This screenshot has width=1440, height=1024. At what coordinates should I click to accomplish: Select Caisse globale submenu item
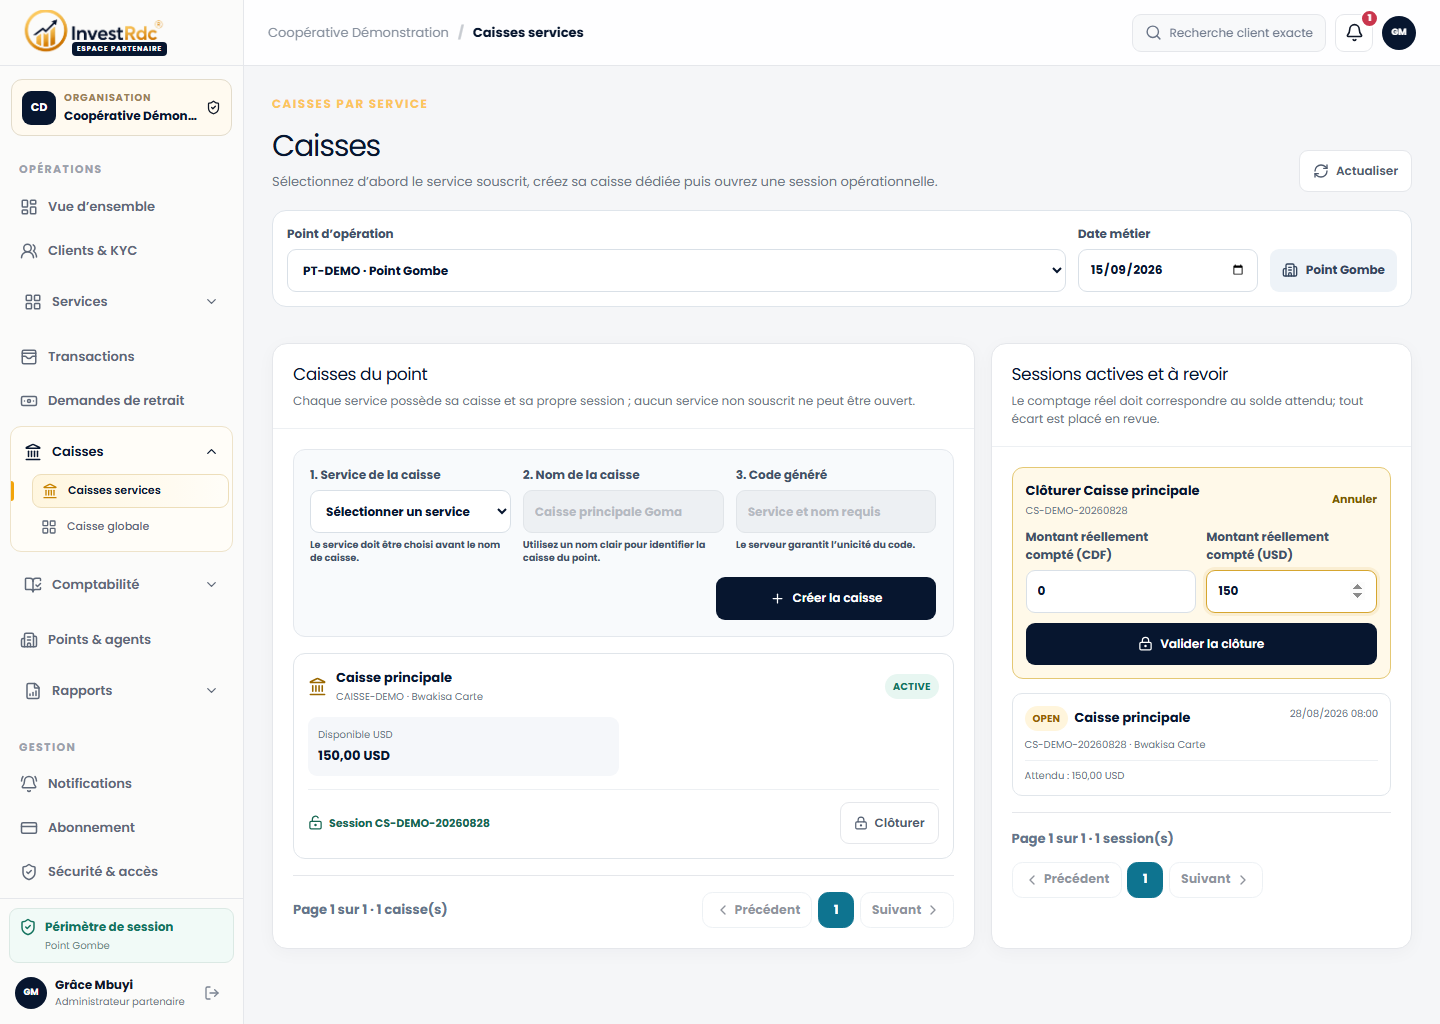[x=130, y=527]
